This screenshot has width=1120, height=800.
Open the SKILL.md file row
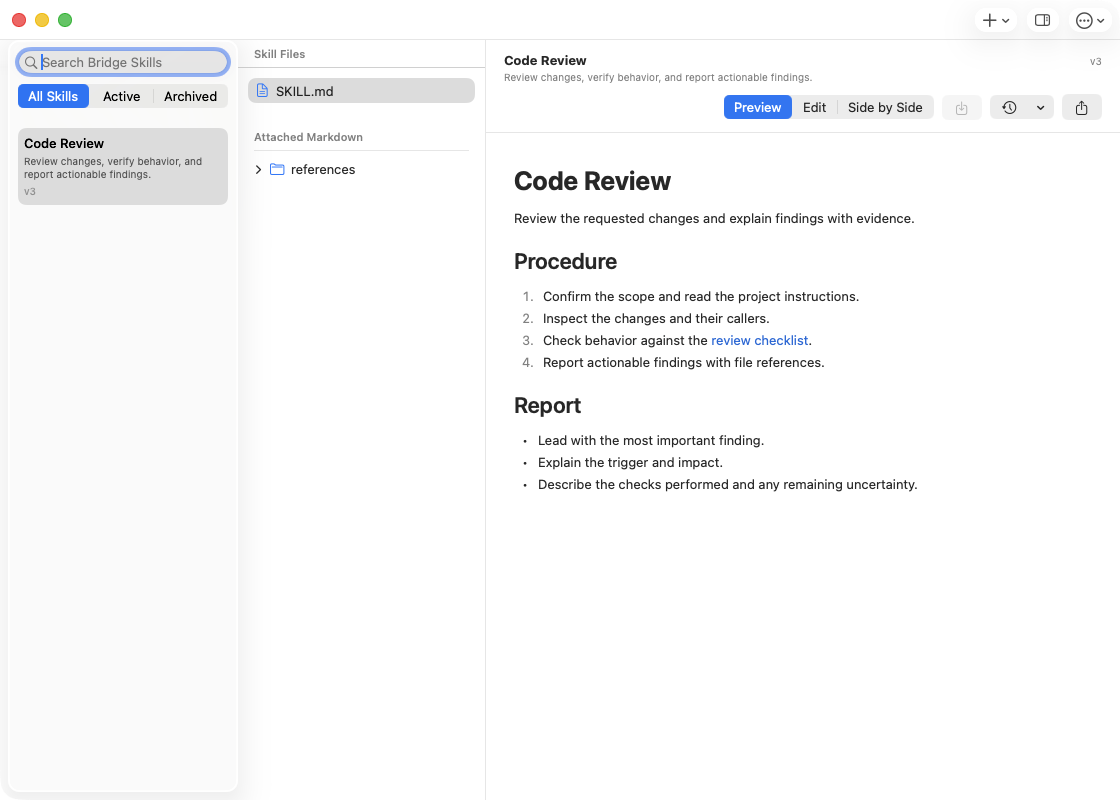[x=361, y=91]
